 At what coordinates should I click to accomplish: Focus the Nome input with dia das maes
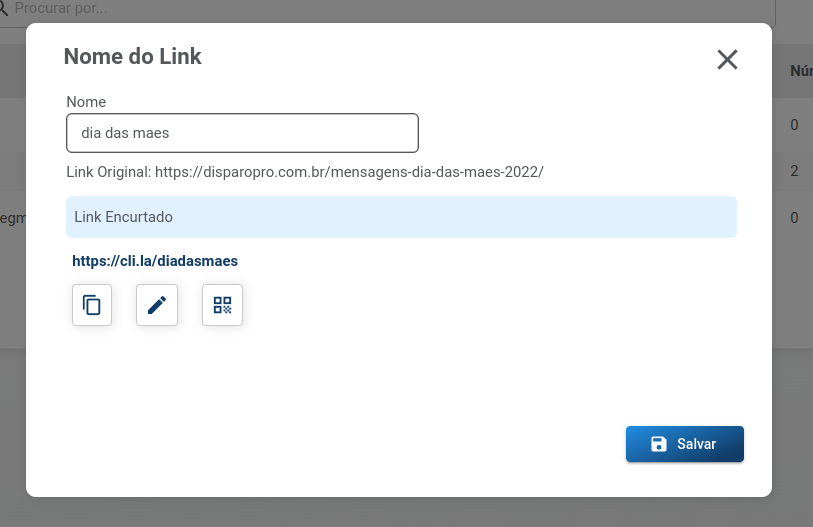[242, 133]
